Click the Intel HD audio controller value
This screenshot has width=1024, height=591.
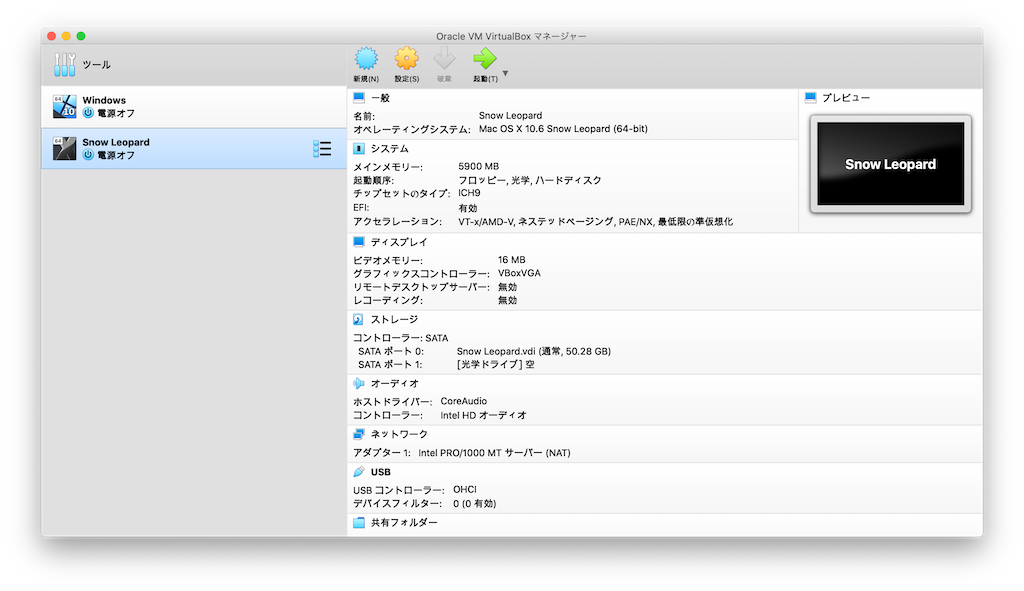pyautogui.click(x=483, y=415)
